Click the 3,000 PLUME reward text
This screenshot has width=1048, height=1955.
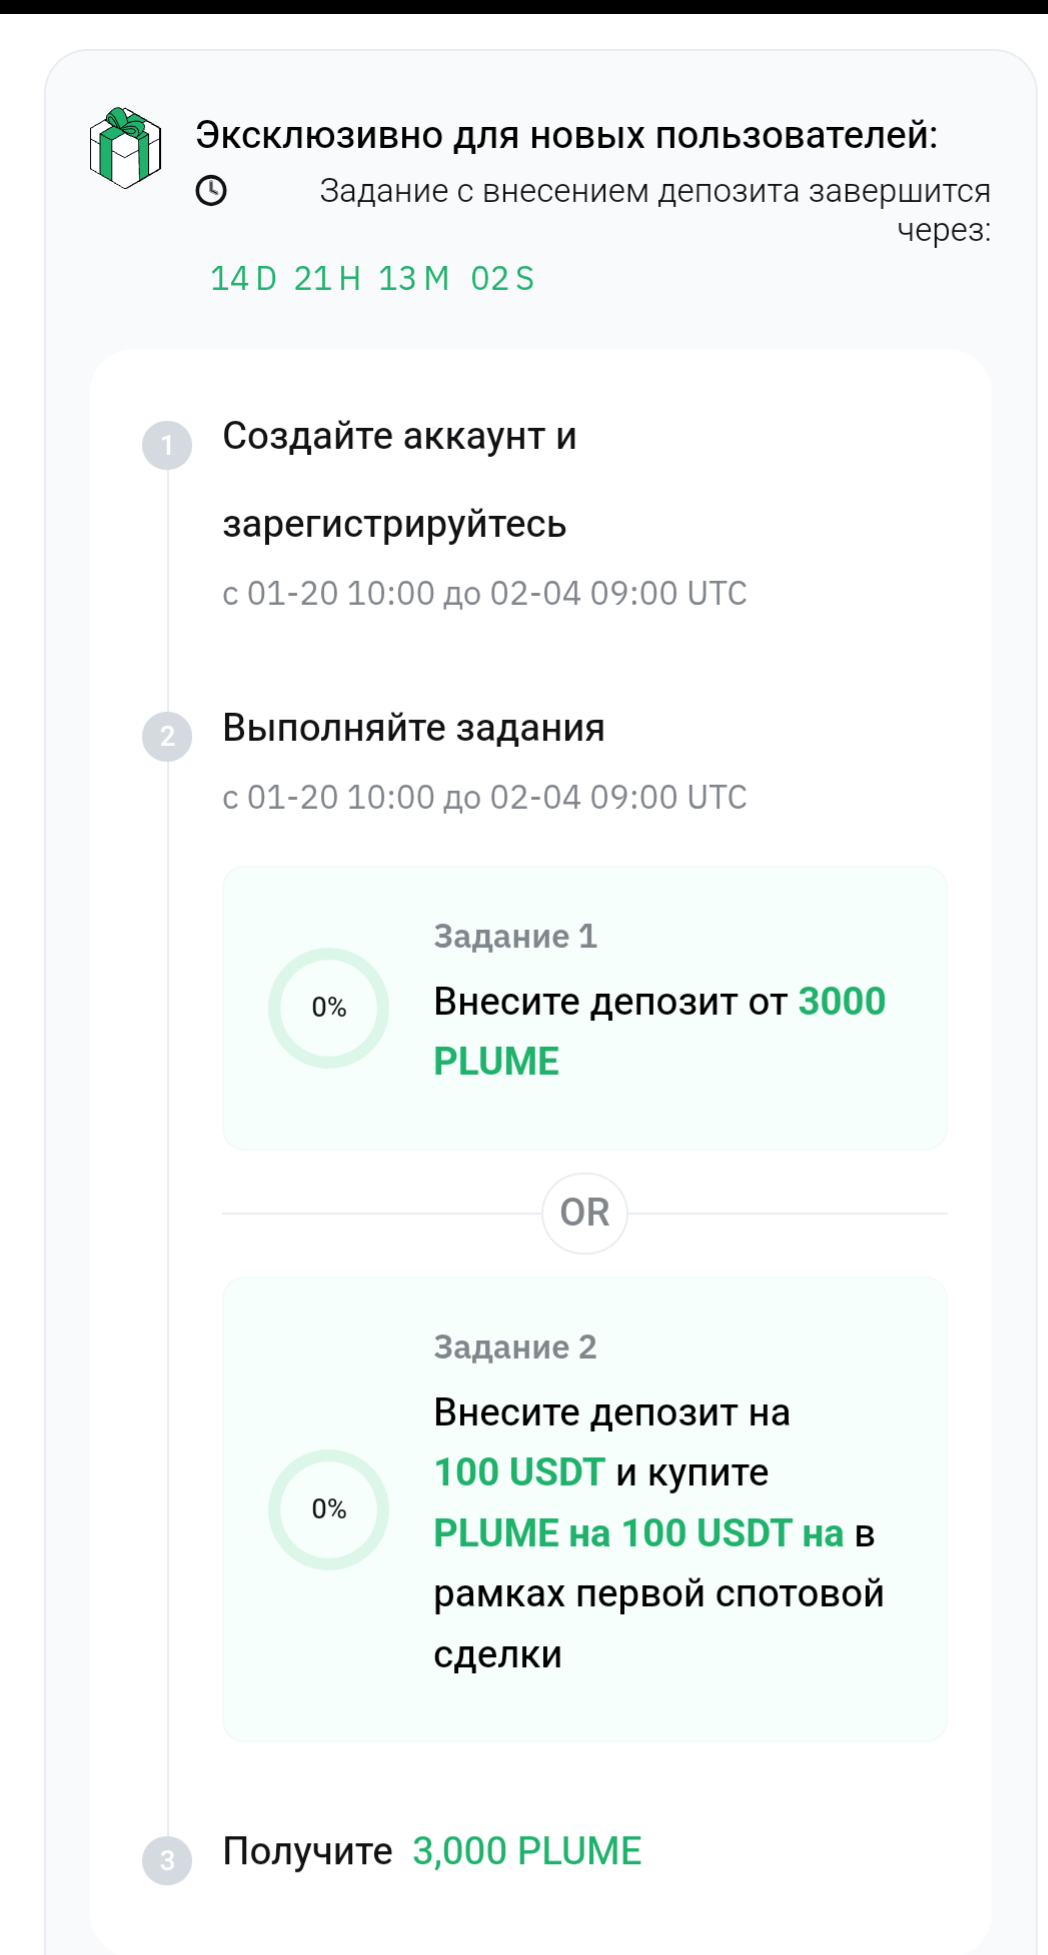[x=527, y=1851]
